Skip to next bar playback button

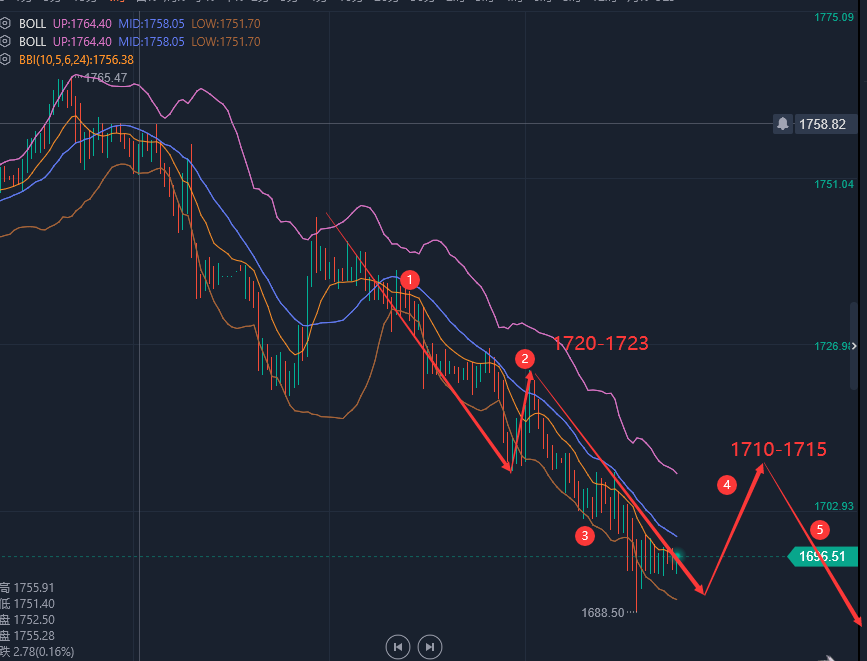pos(430,647)
